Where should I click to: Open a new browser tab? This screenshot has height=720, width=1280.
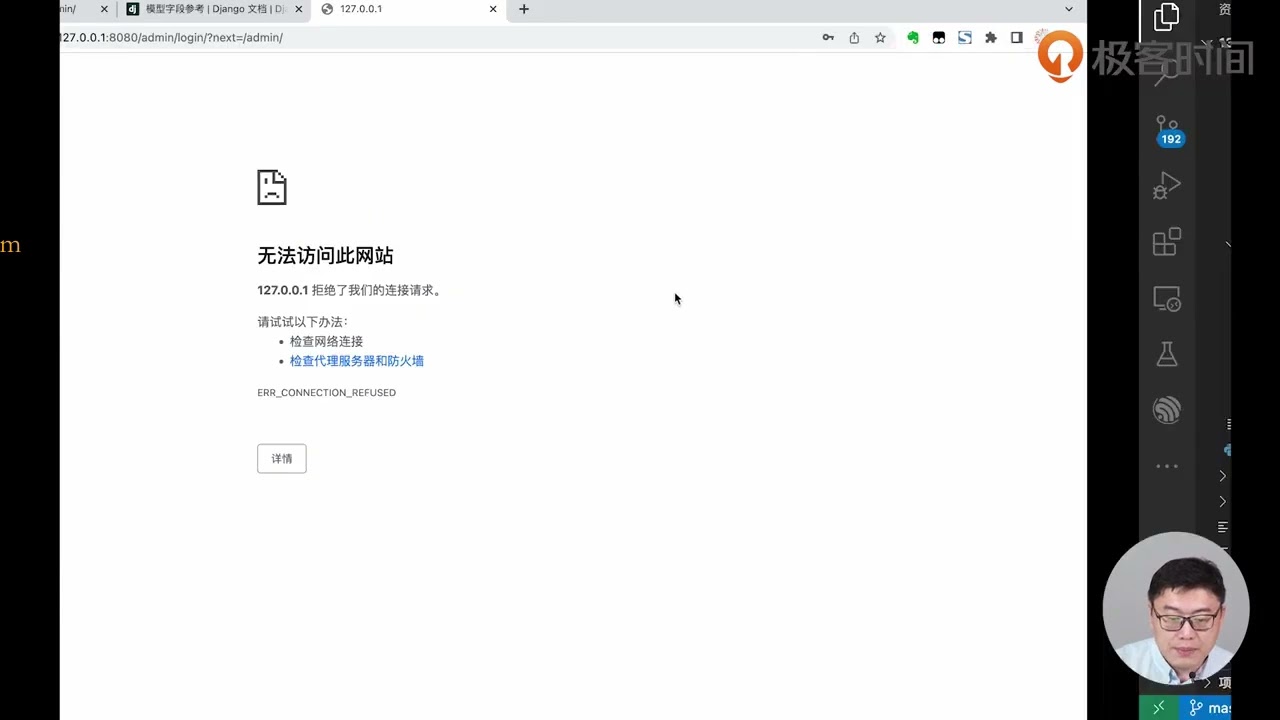(524, 9)
